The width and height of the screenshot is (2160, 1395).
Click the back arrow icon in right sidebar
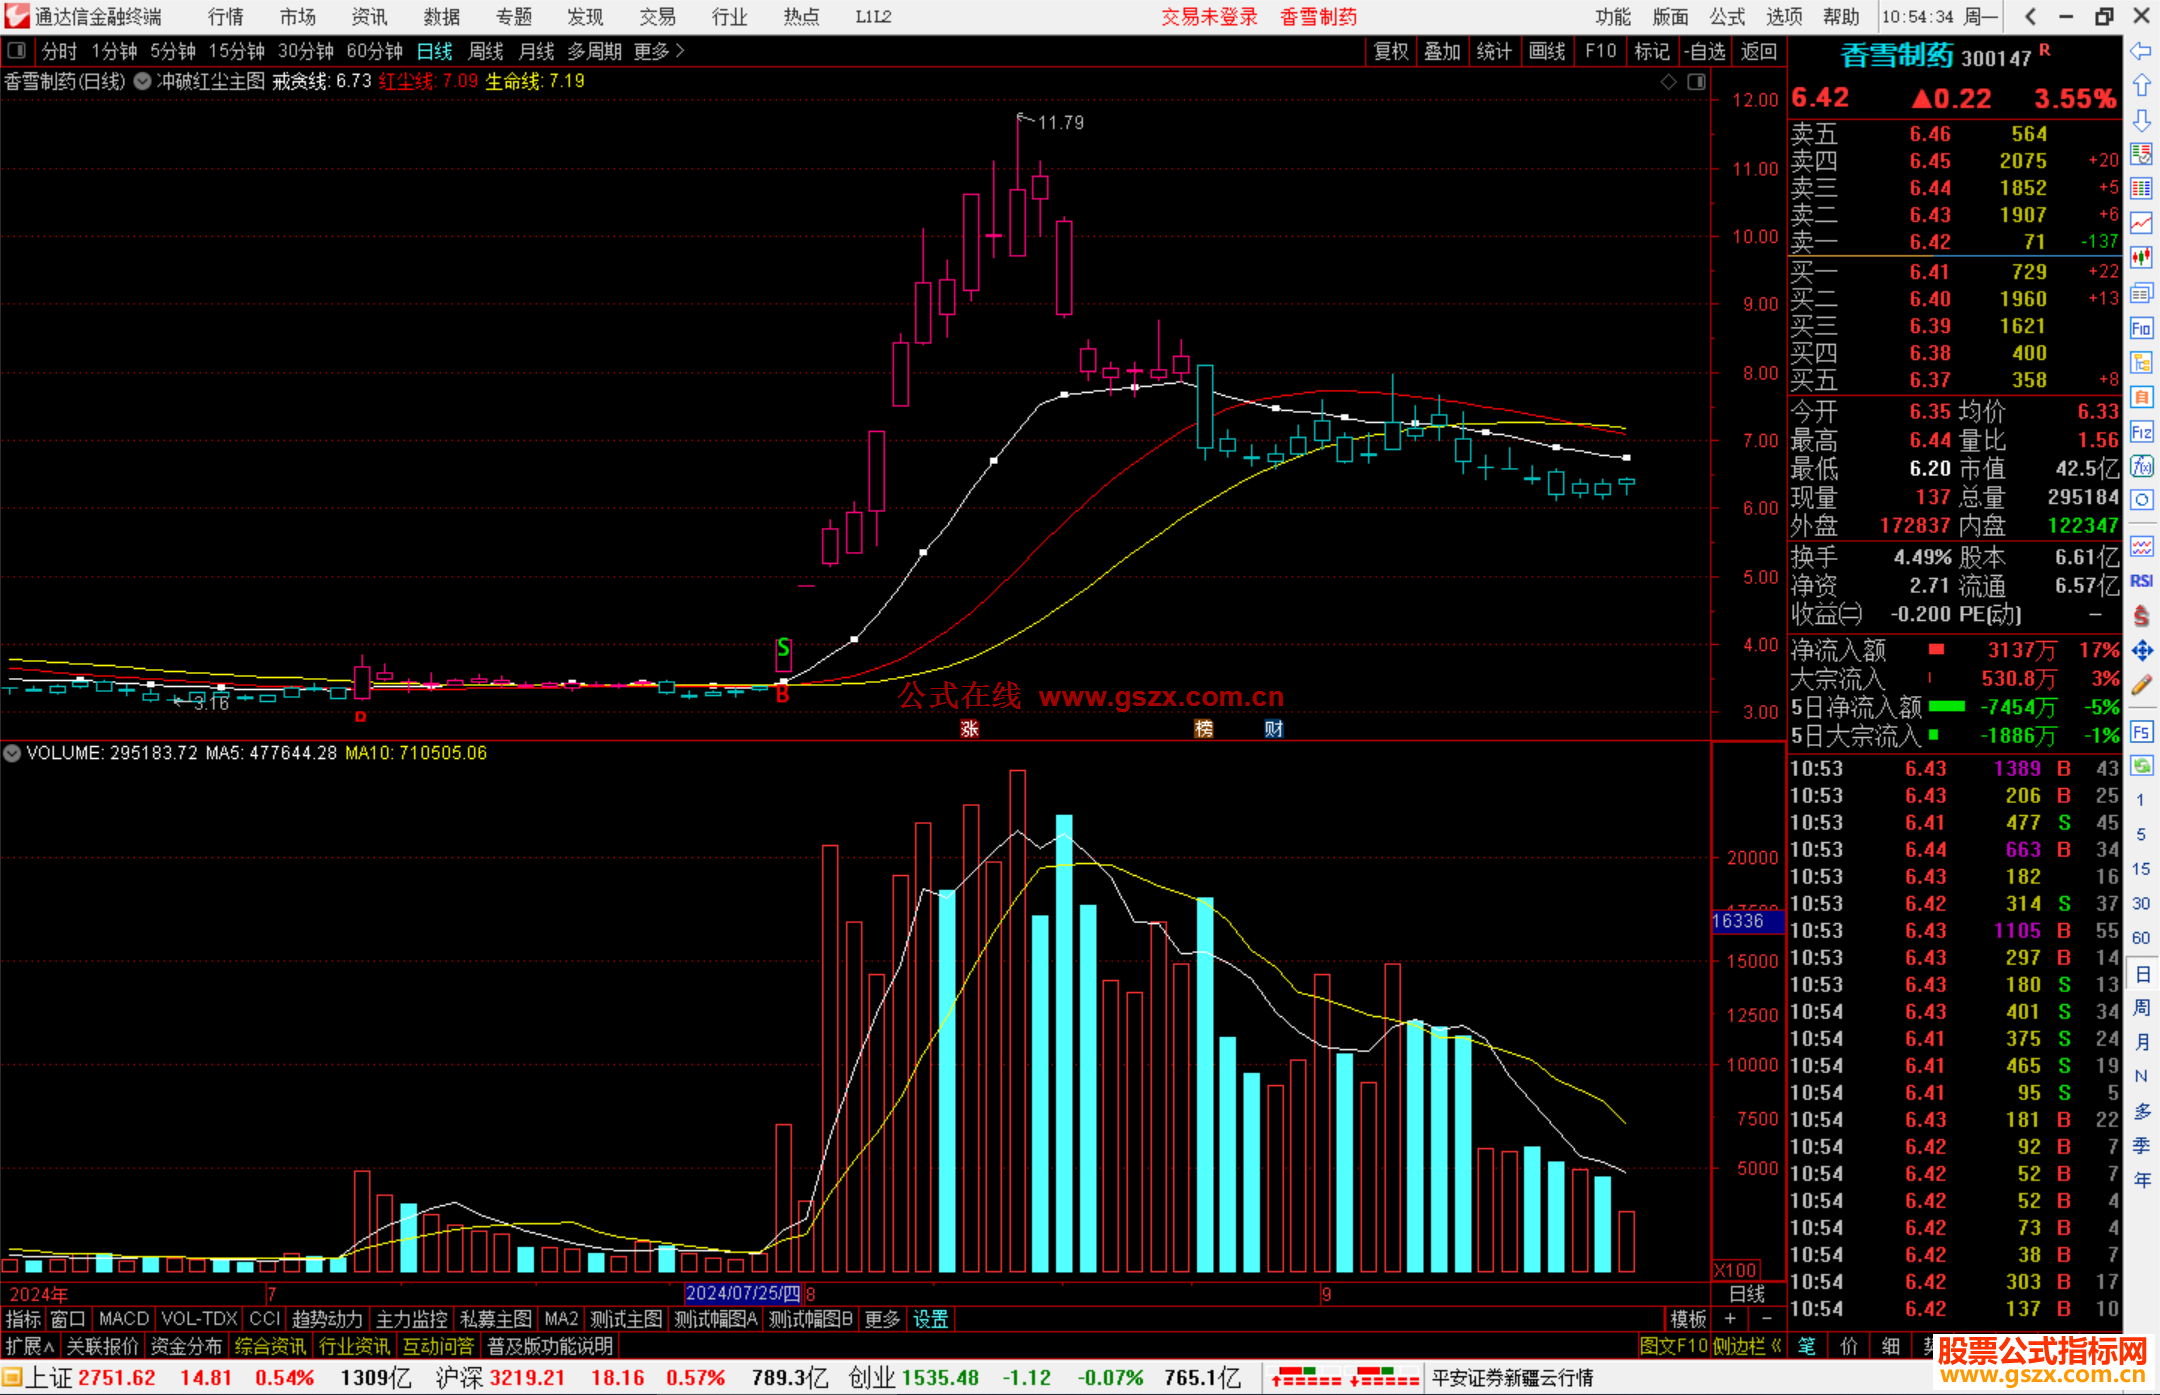tap(2141, 50)
